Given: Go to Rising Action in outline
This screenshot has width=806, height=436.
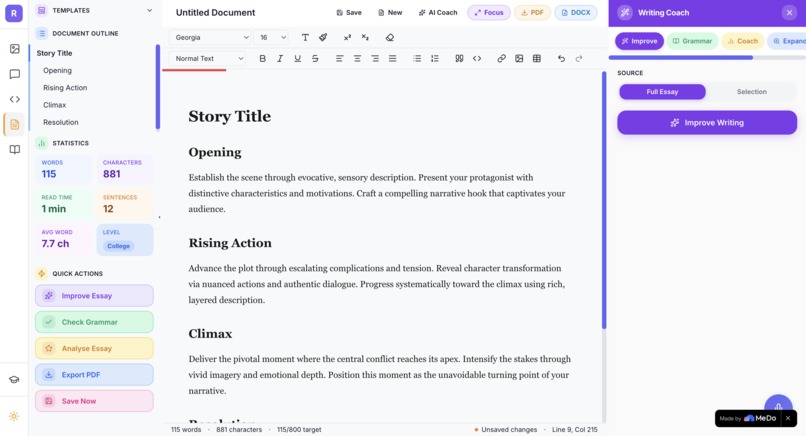Looking at the screenshot, I should (65, 88).
